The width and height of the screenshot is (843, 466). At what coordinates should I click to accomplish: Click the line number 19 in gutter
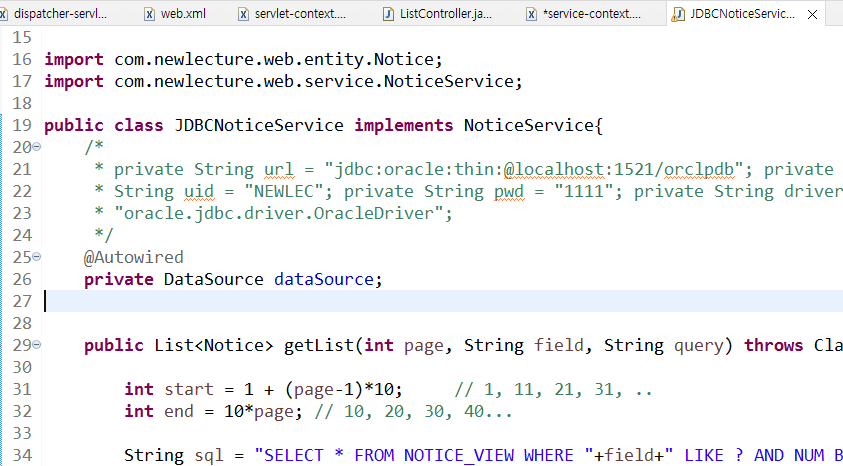pyautogui.click(x=22, y=125)
